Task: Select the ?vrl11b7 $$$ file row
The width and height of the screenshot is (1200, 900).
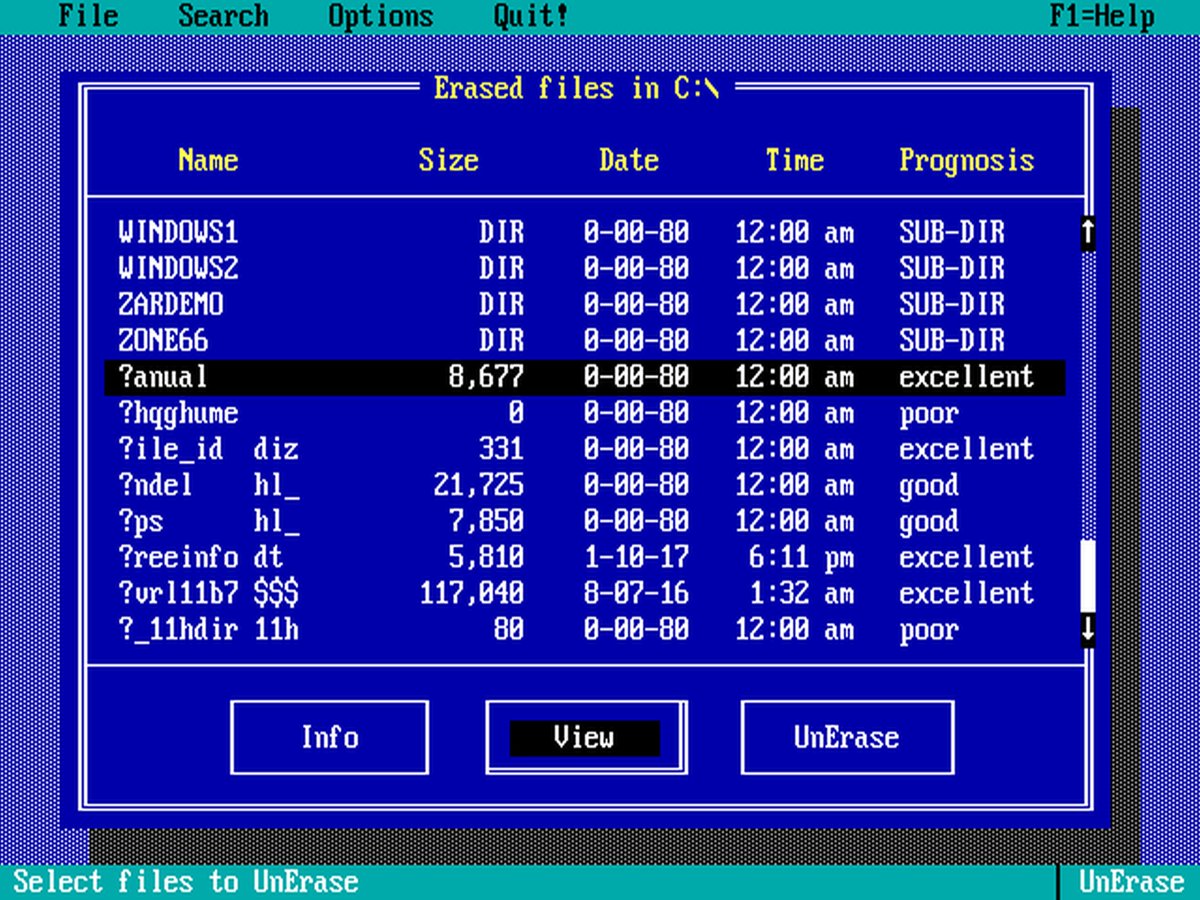Action: [x=584, y=593]
